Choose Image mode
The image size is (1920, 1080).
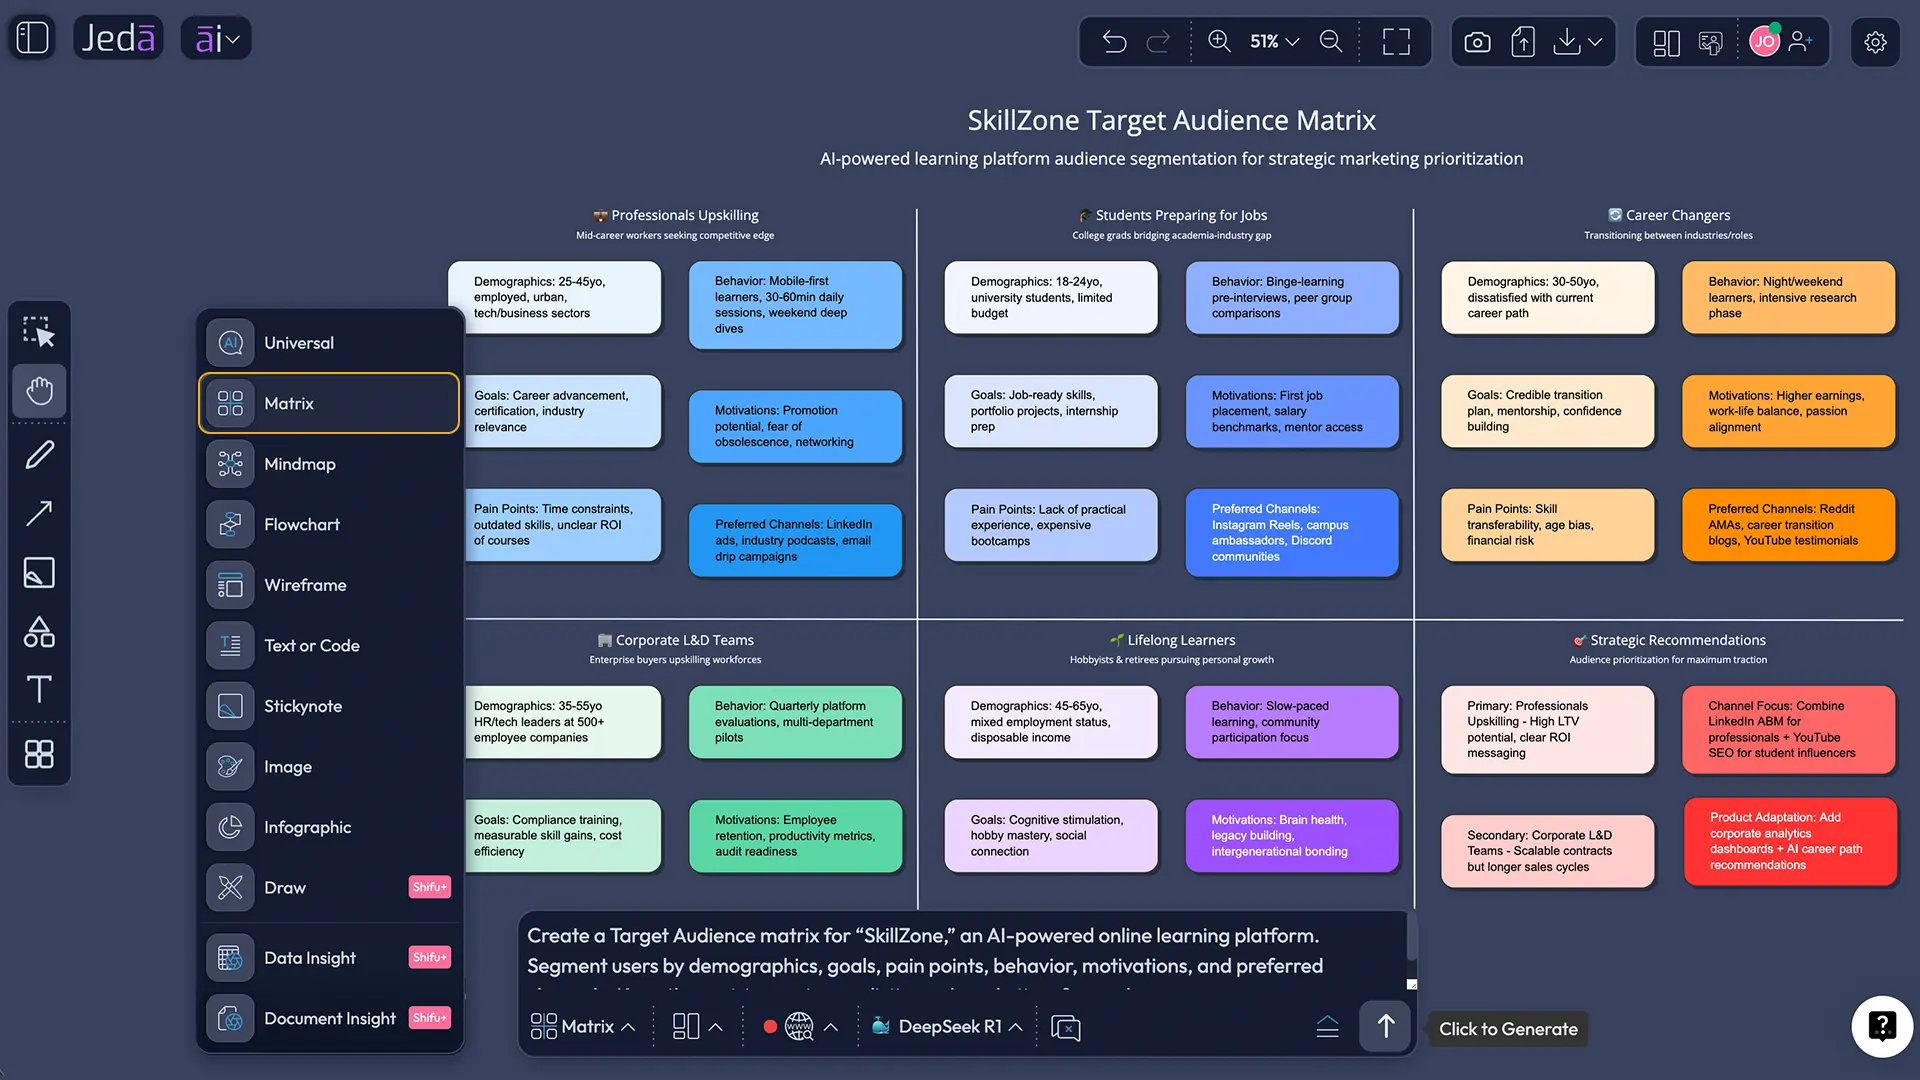[x=329, y=767]
